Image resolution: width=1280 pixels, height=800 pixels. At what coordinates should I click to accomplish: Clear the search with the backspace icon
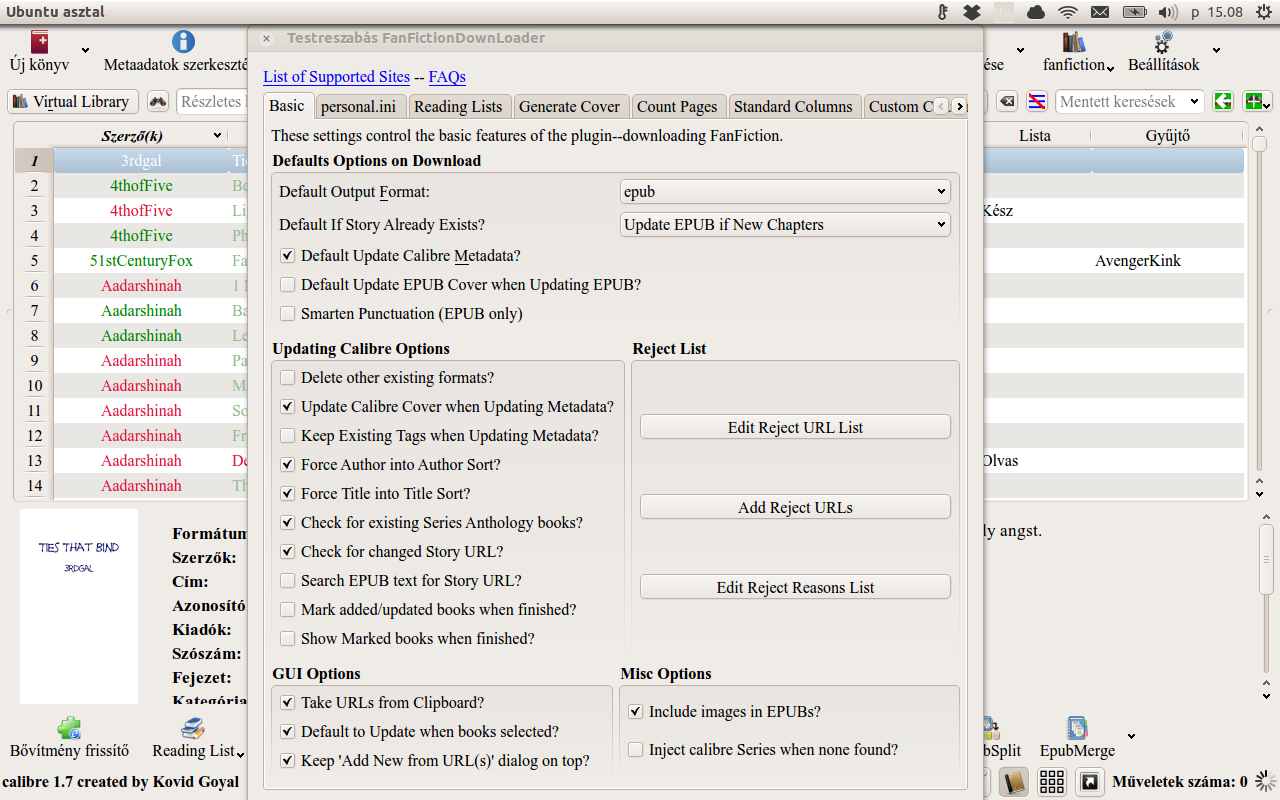(1007, 101)
